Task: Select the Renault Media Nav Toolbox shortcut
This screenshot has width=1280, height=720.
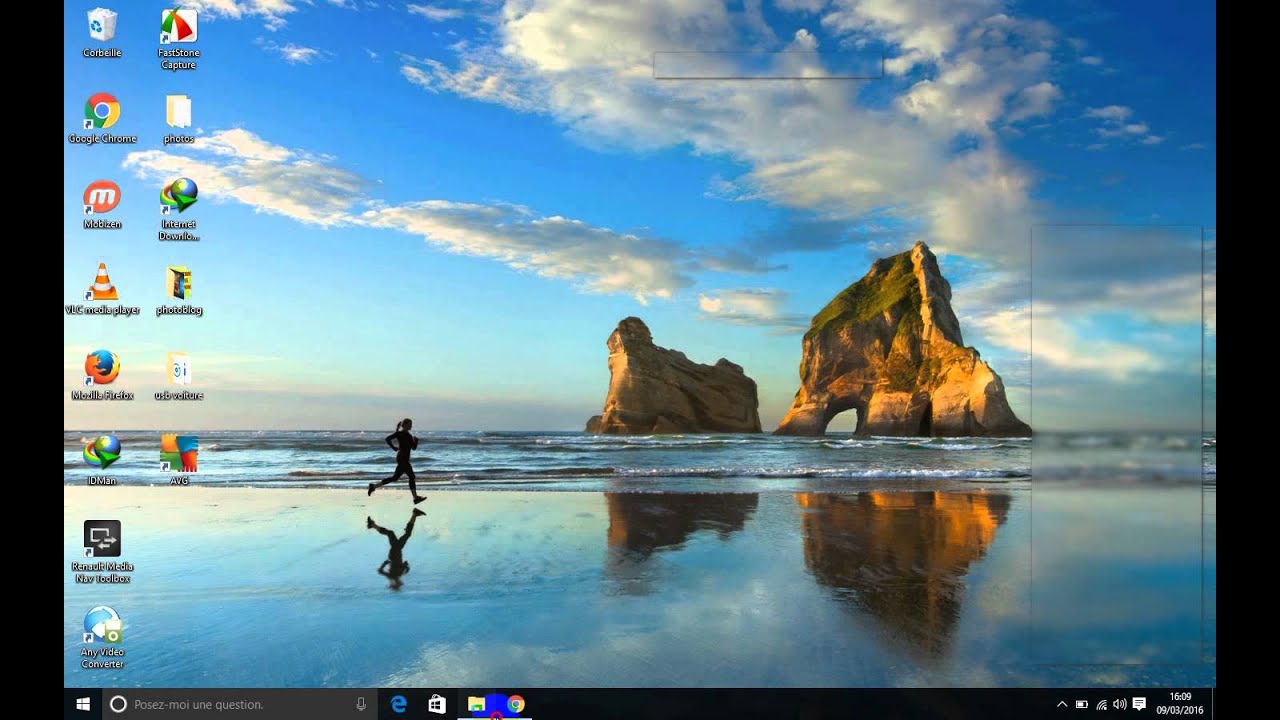Action: (x=102, y=552)
